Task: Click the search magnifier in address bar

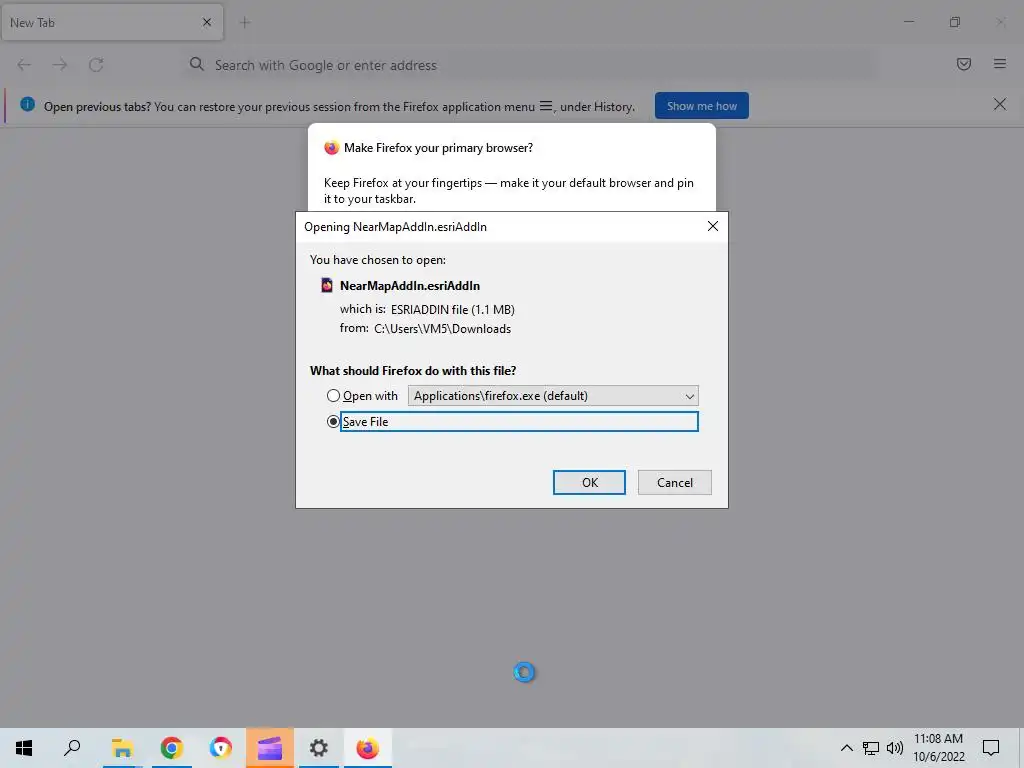Action: 197,64
